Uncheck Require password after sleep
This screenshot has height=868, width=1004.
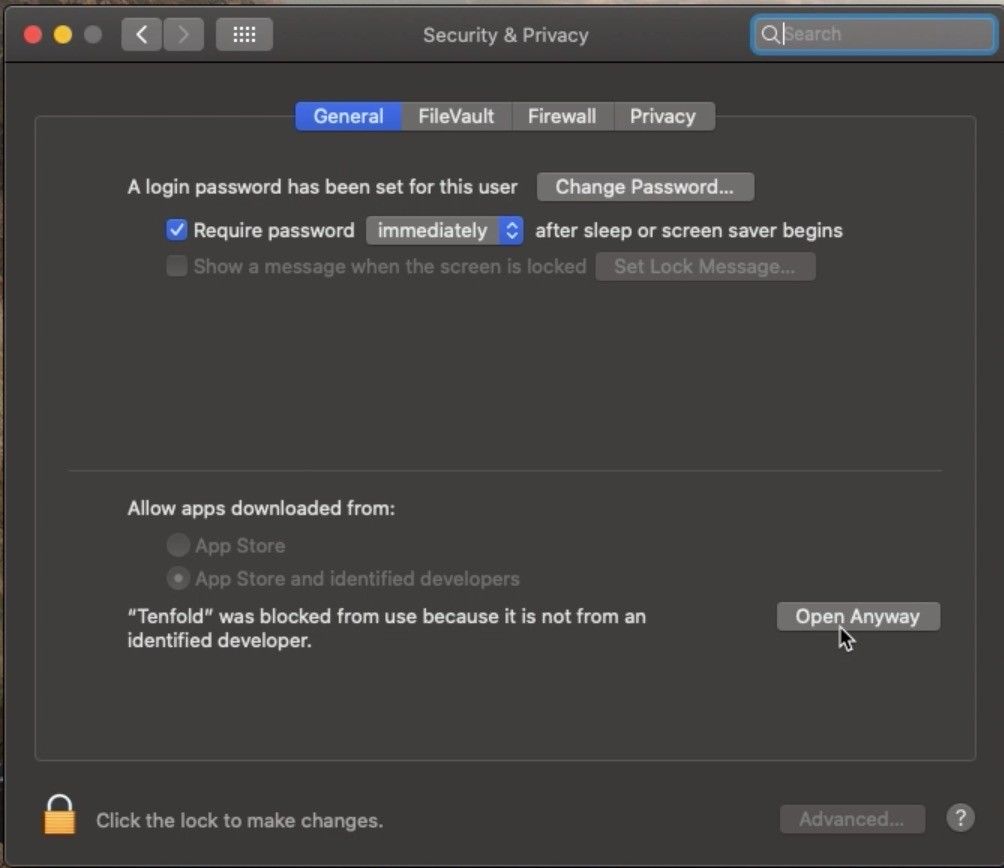[x=176, y=230]
